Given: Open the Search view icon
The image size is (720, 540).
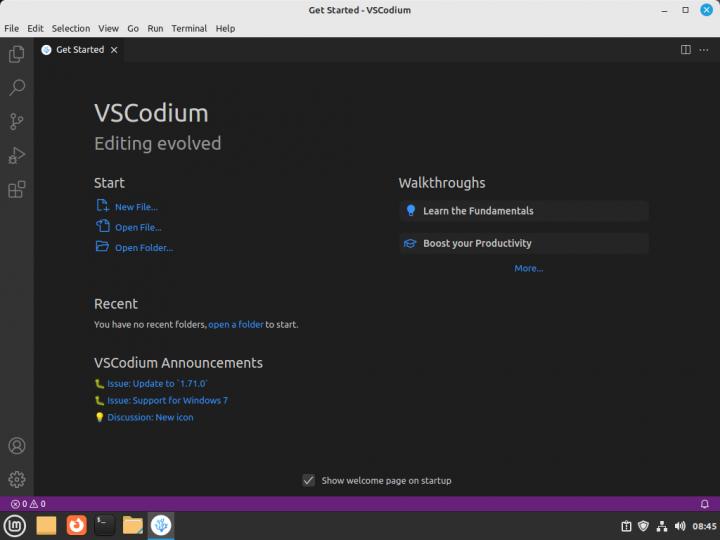Looking at the screenshot, I should click(16, 88).
